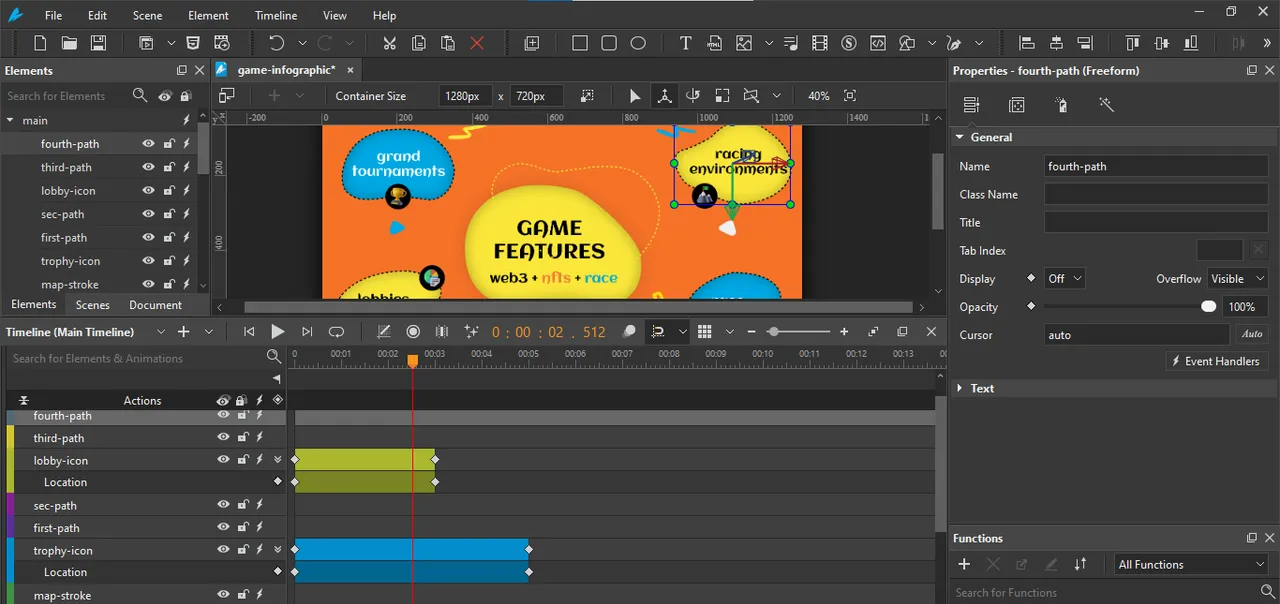Switch to the Scenes tab
This screenshot has height=604, width=1280.
tap(93, 305)
